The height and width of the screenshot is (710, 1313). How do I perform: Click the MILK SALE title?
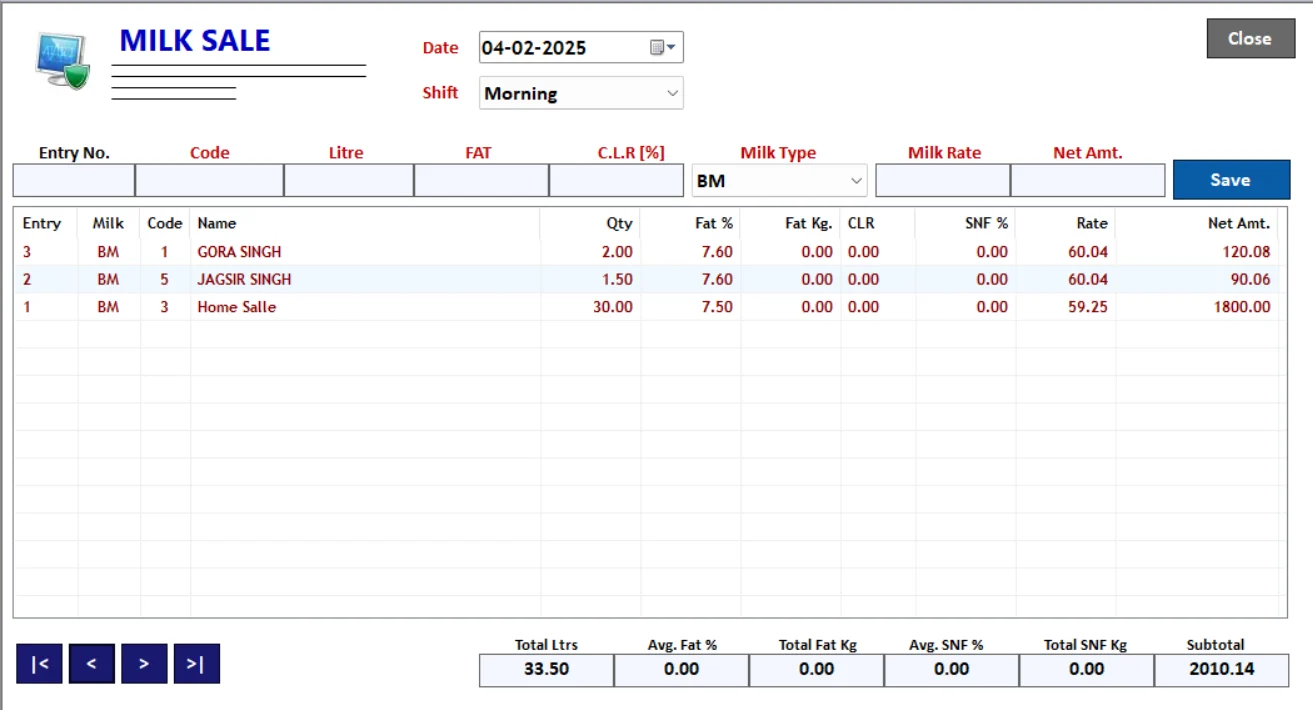195,40
